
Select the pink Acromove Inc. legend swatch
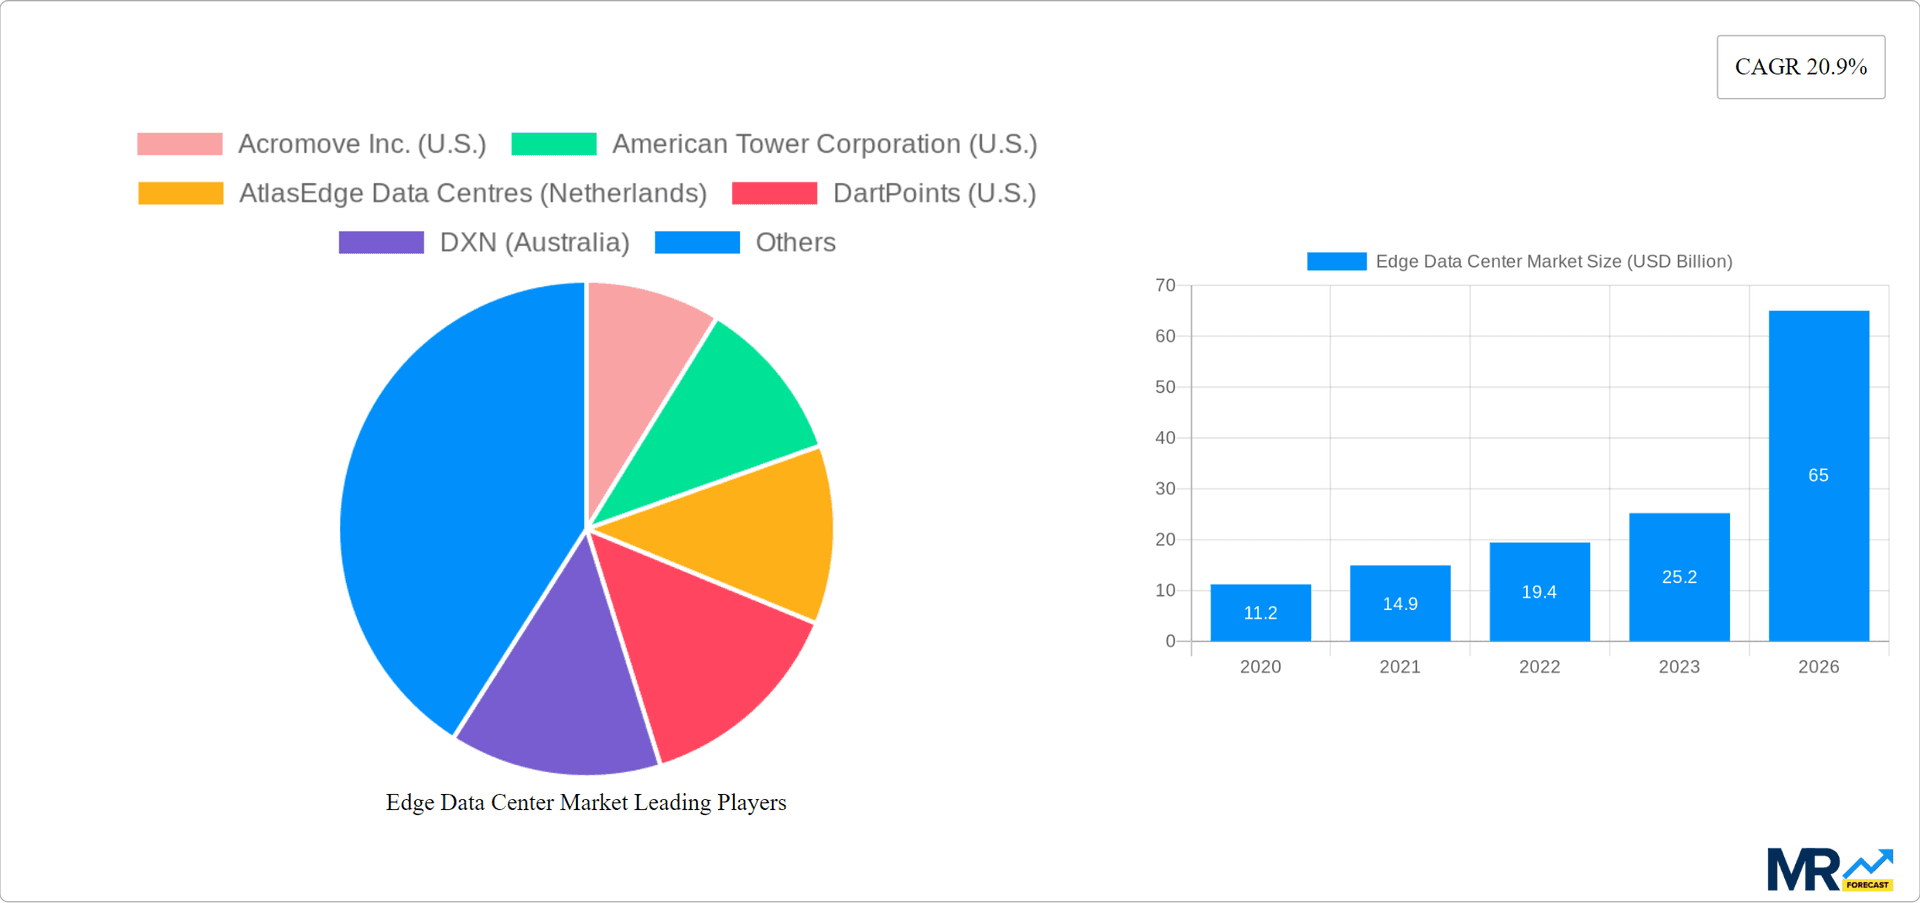coord(179,143)
